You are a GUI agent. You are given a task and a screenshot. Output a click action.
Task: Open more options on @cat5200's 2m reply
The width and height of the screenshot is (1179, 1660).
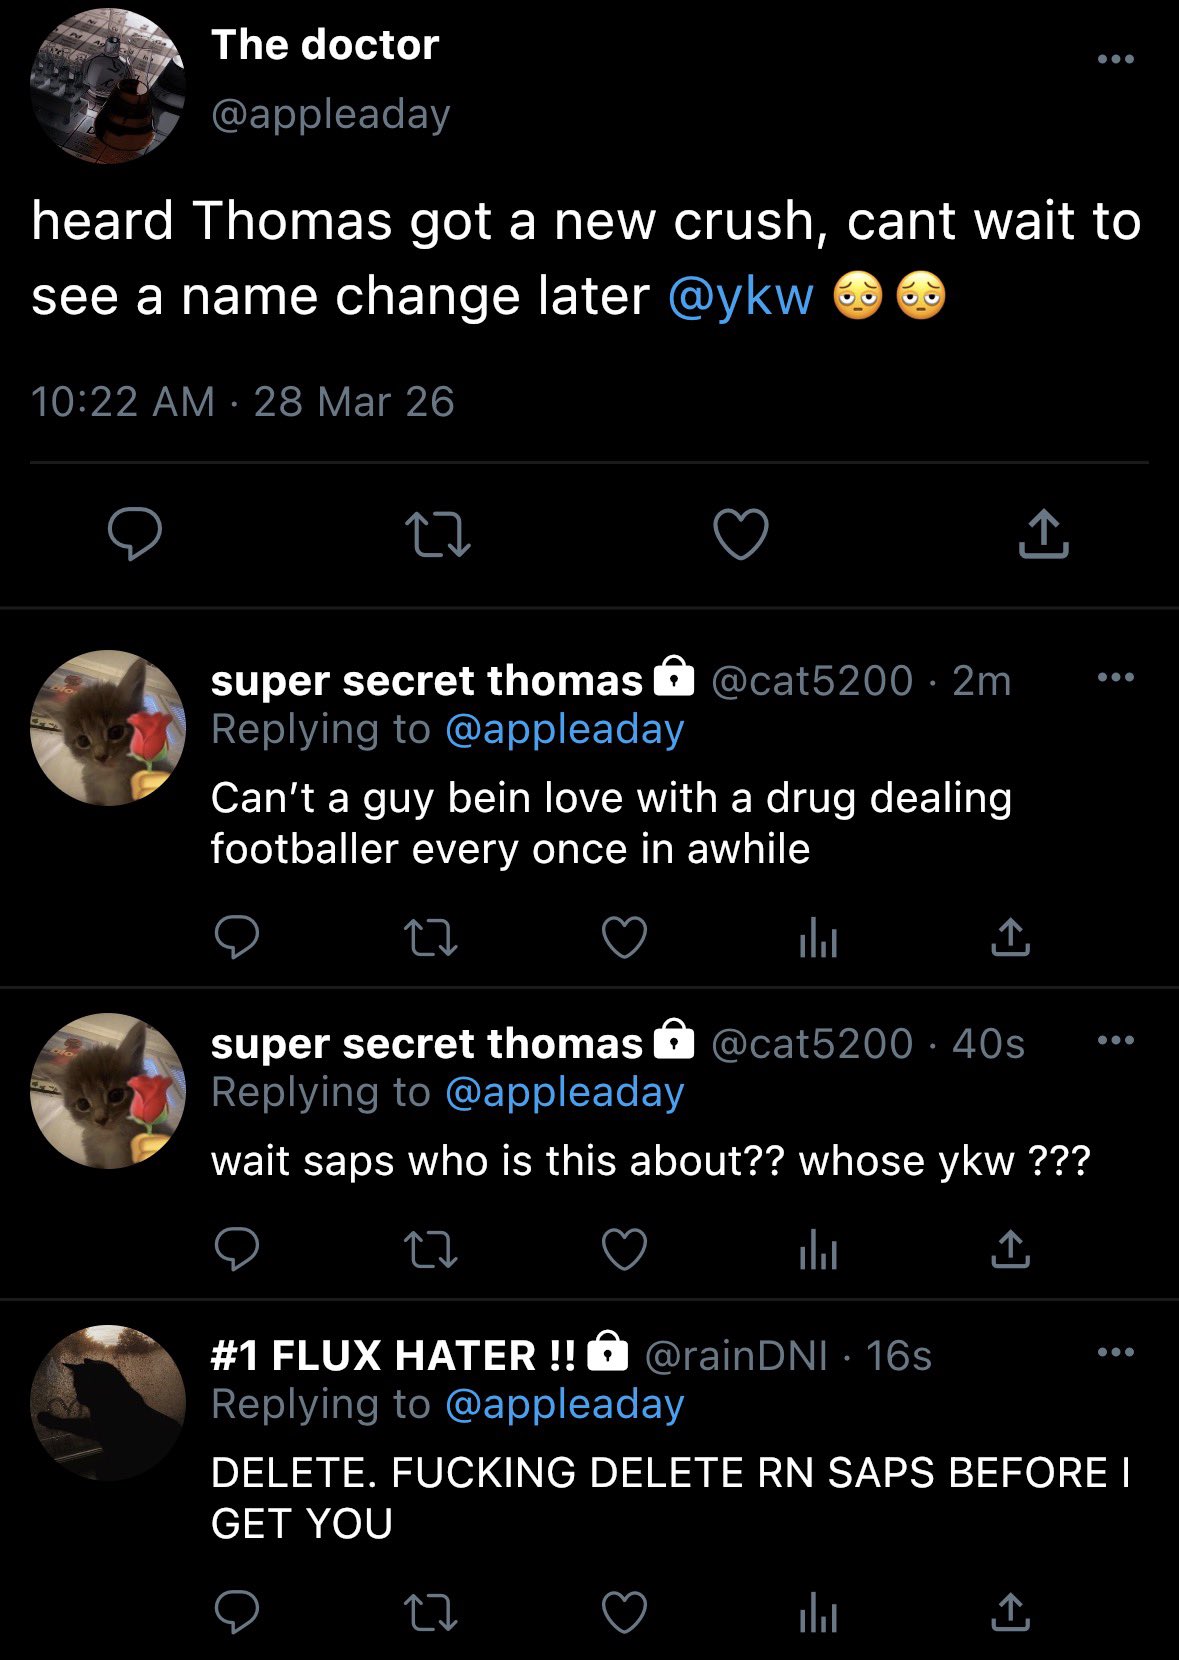point(1115,678)
